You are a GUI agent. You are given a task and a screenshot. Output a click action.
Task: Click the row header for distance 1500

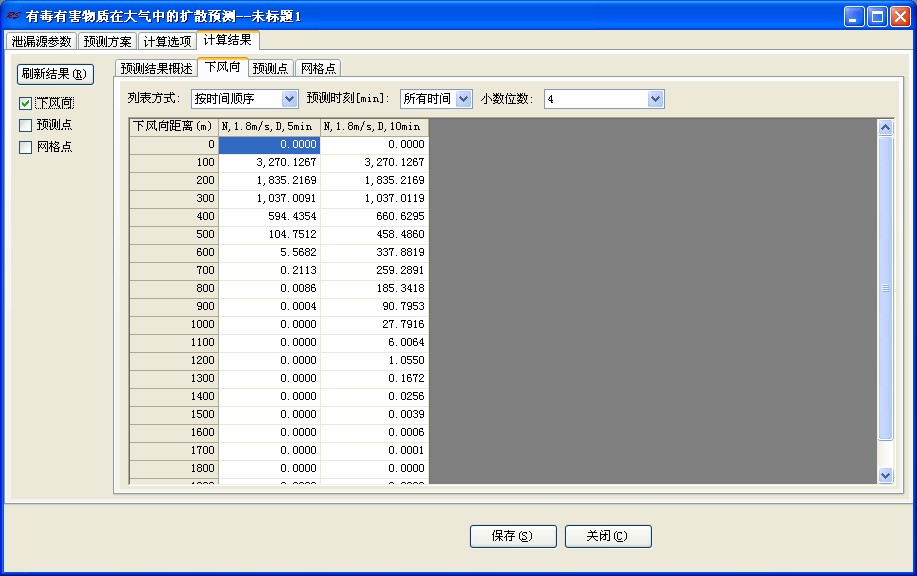pyautogui.click(x=174, y=415)
